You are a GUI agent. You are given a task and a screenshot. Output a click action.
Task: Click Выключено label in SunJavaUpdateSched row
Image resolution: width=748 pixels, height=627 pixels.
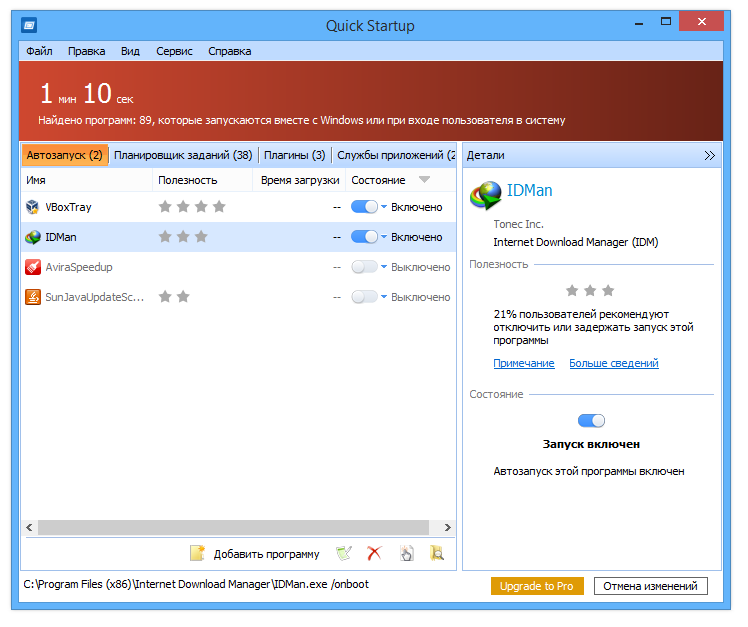click(x=421, y=297)
